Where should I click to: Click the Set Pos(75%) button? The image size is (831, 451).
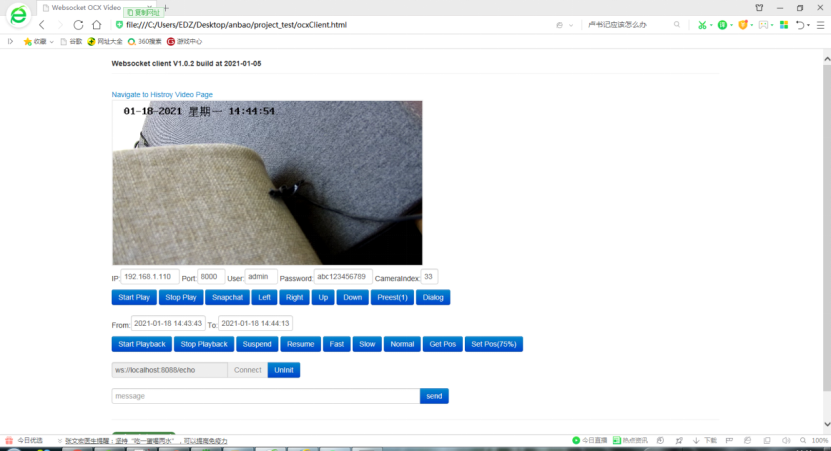tap(493, 344)
